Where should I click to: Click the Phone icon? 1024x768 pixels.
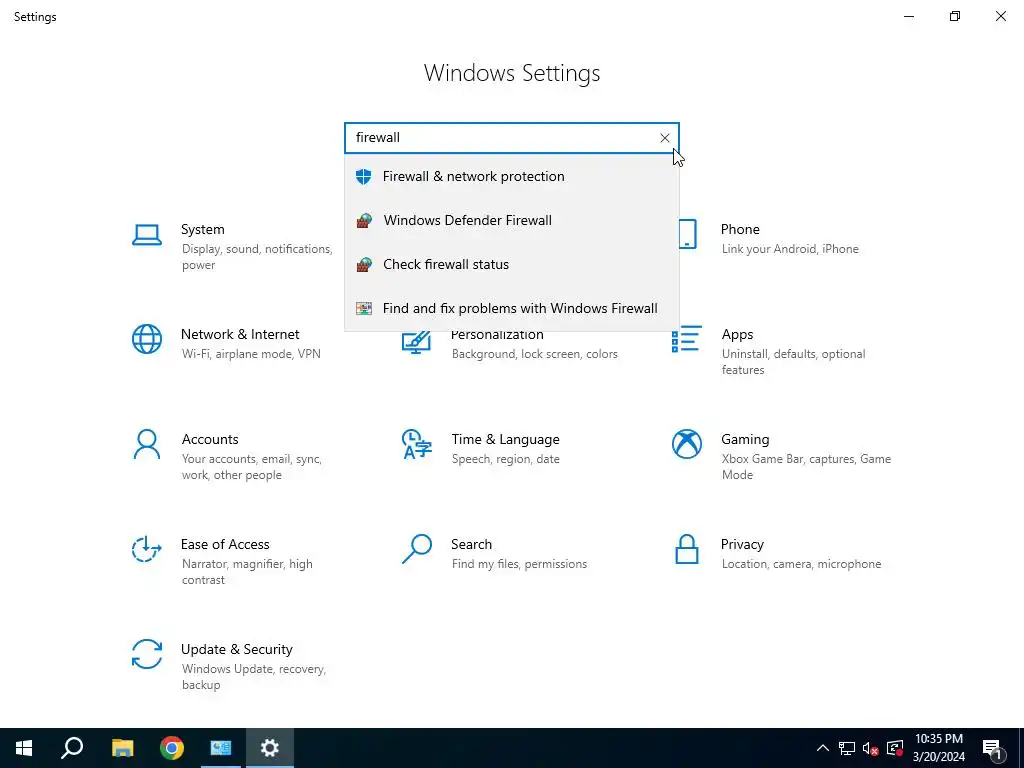687,234
